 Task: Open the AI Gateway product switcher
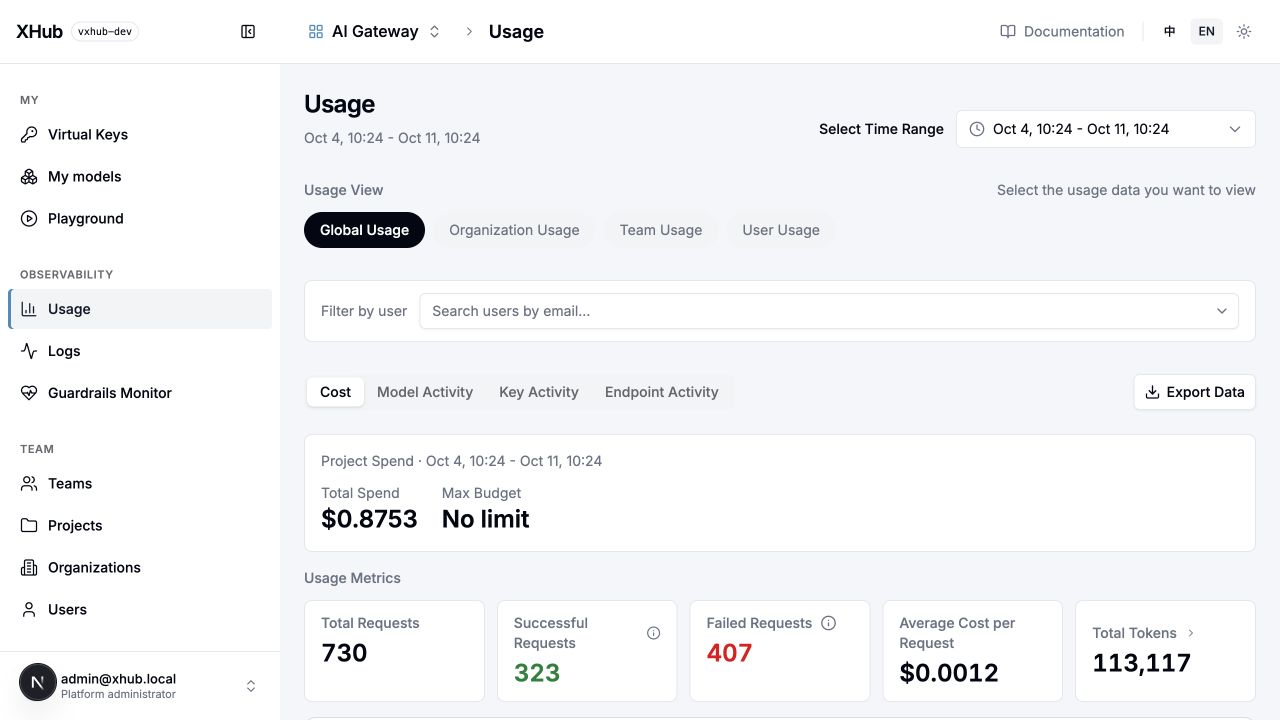click(375, 32)
